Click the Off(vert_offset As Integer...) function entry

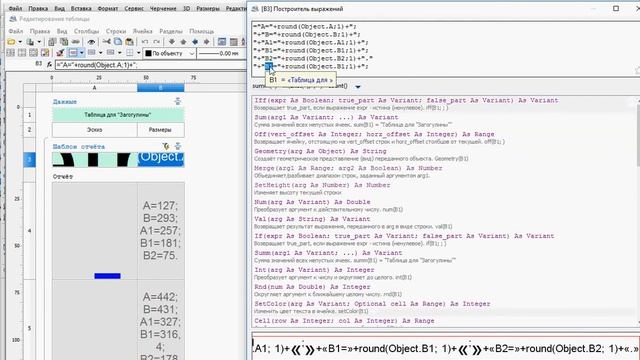pyautogui.click(x=374, y=134)
